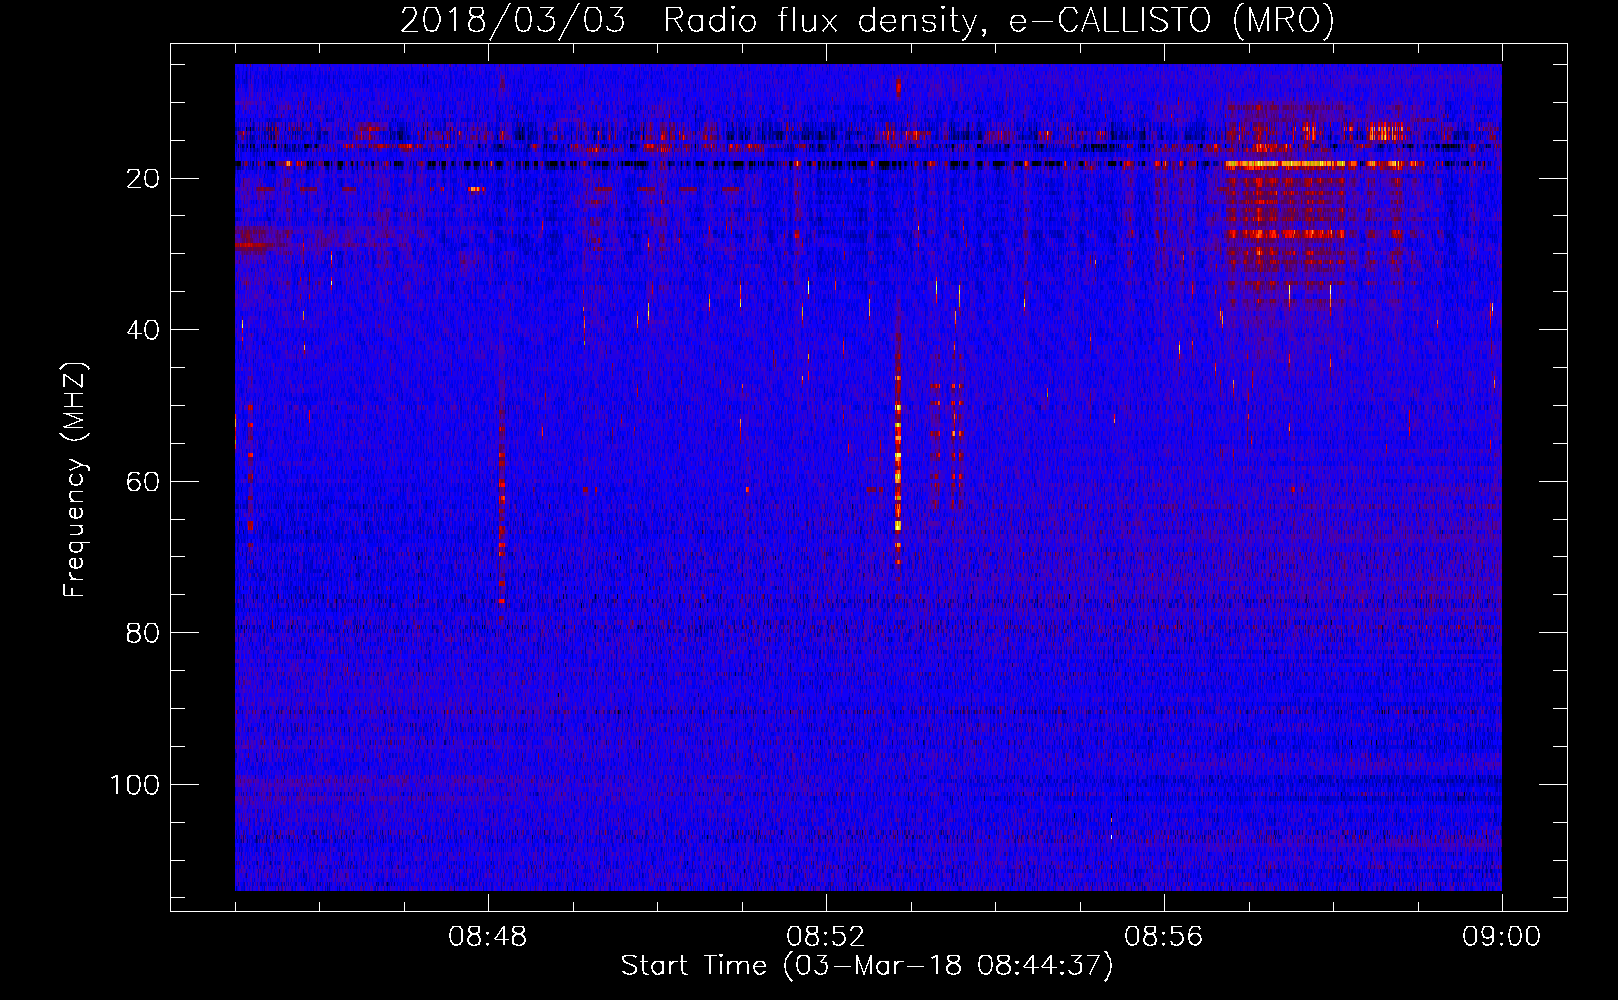Click the 08:56 time tick label

click(x=1164, y=937)
